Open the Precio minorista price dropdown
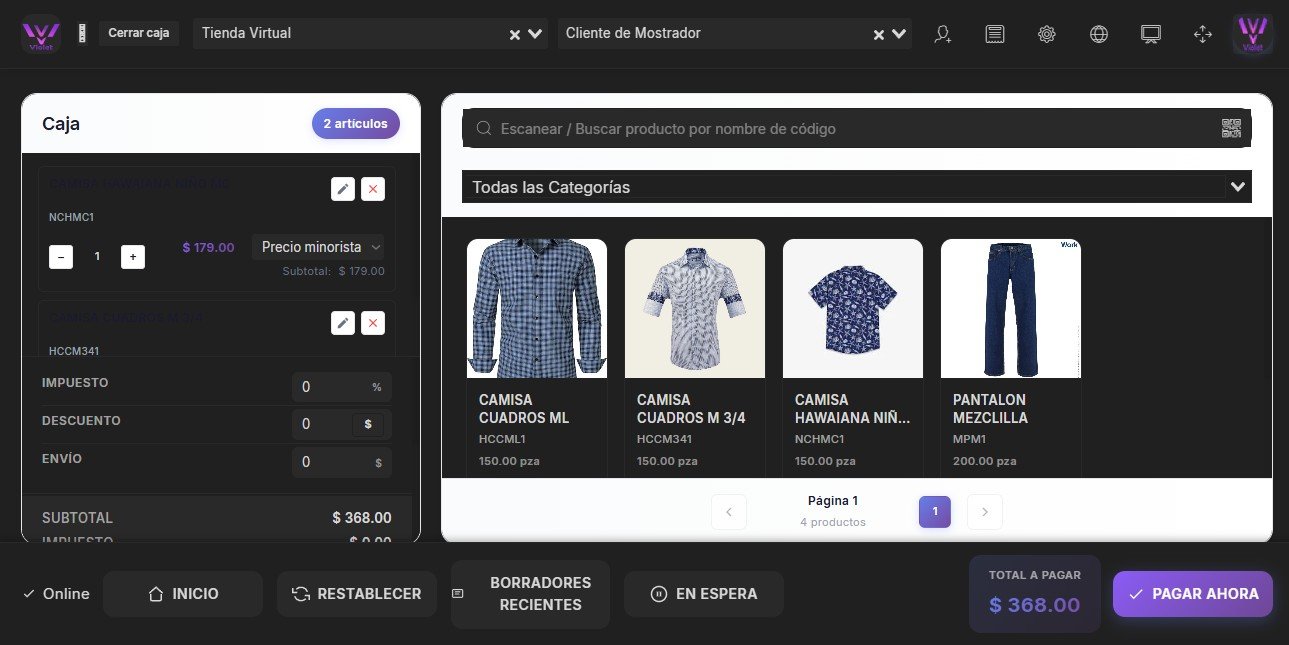The height and width of the screenshot is (645, 1289). coord(318,247)
